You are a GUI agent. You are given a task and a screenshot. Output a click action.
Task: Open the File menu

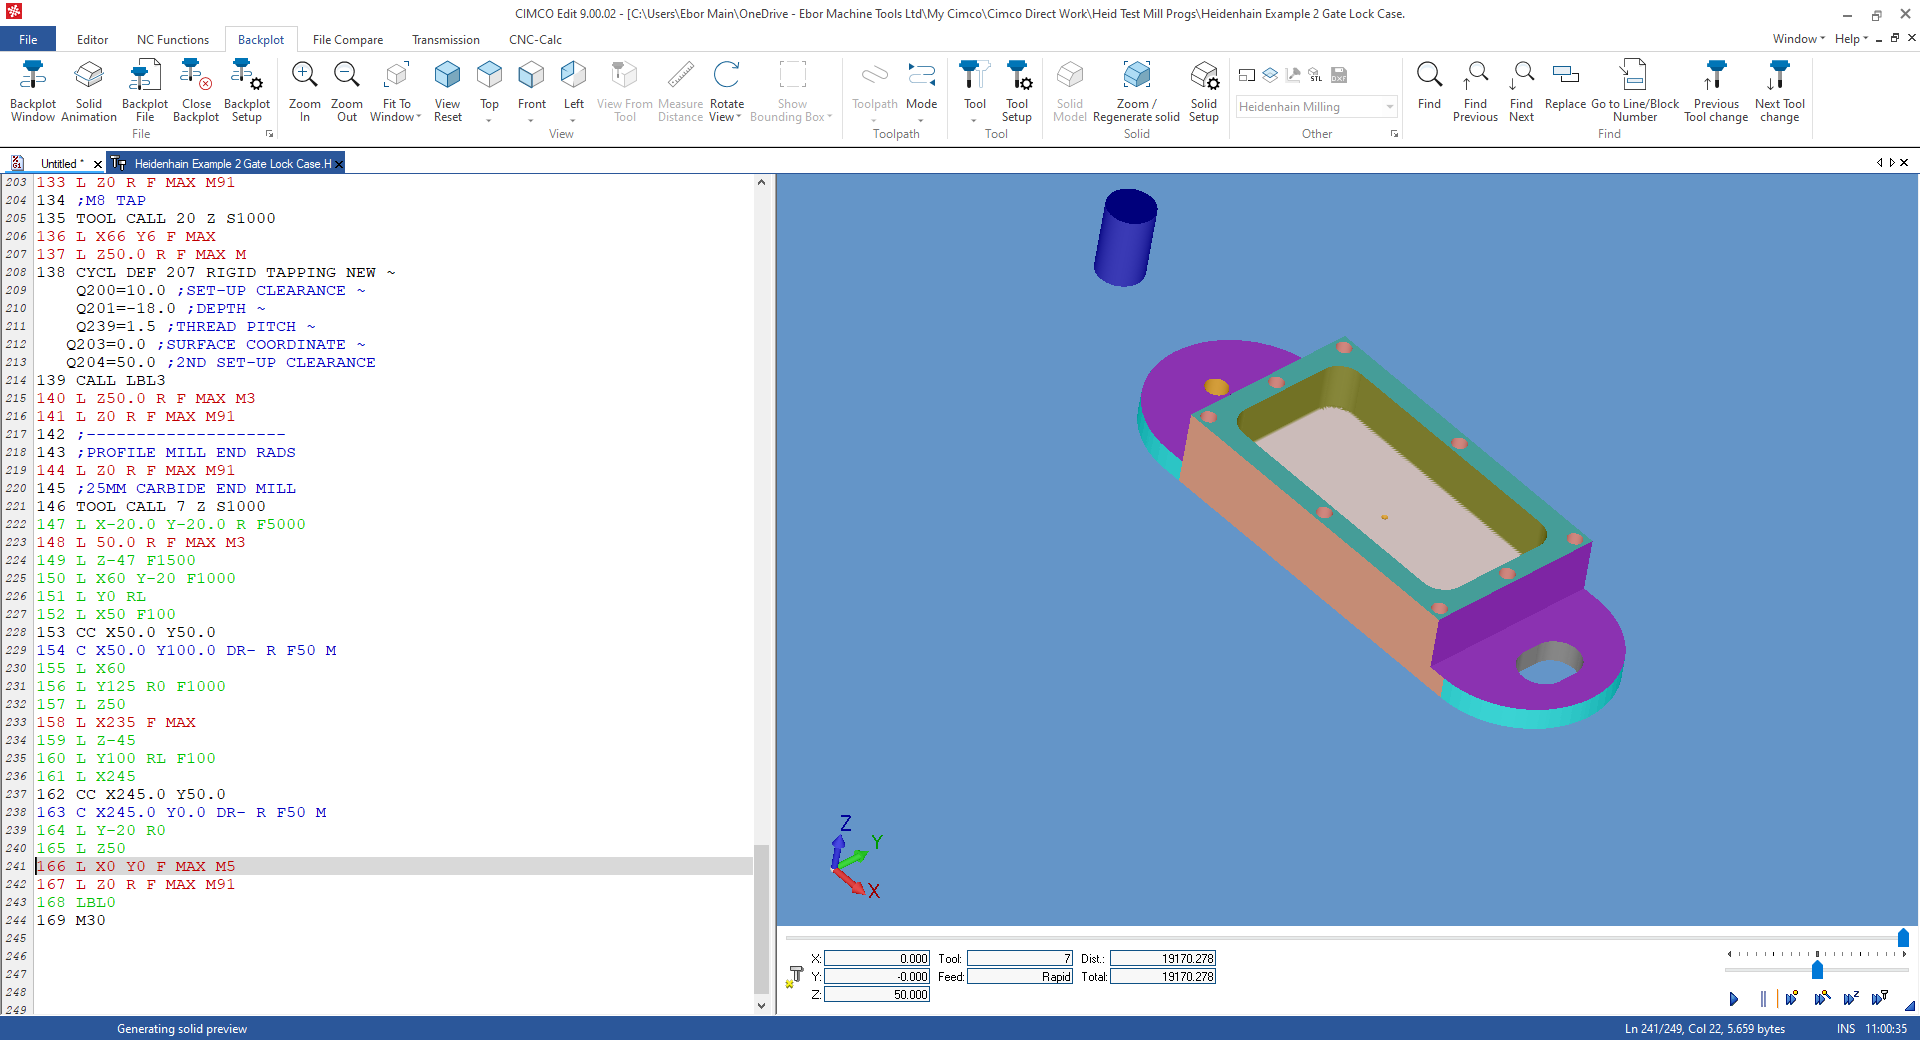28,40
